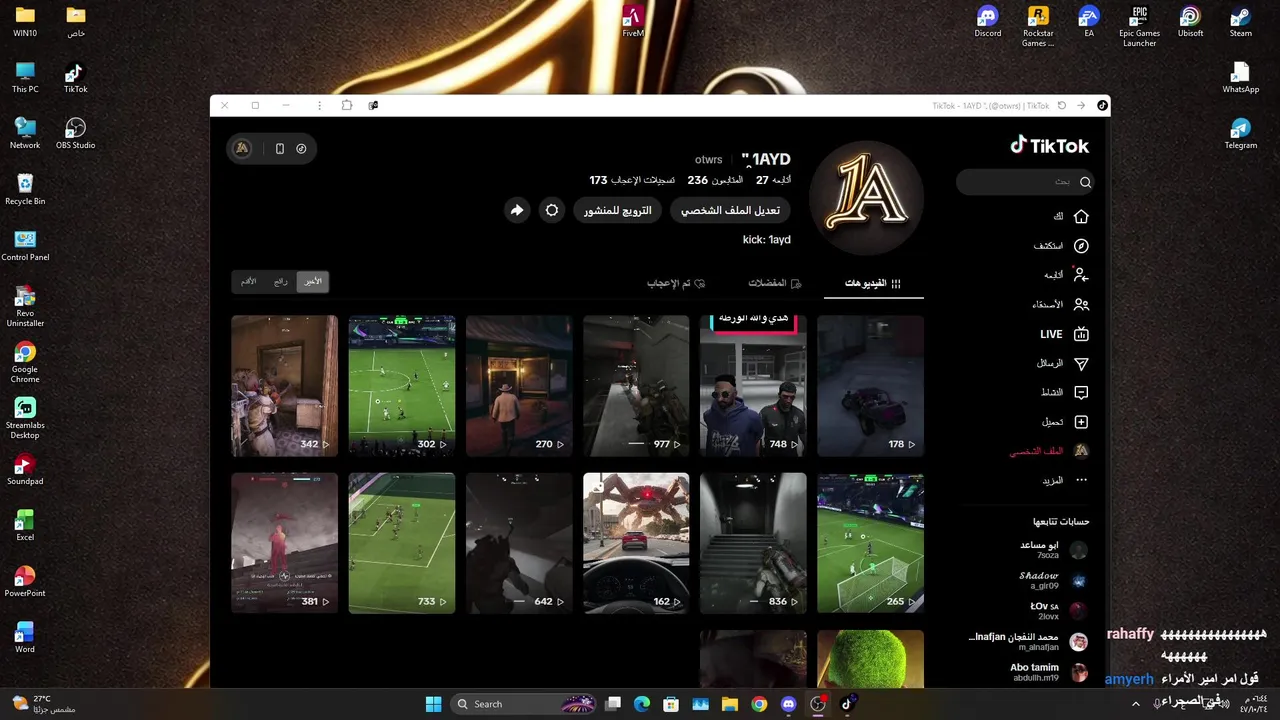Select the الأقدم (Oldest) sort toggle
Screen dimensions: 1280x720
[249, 282]
